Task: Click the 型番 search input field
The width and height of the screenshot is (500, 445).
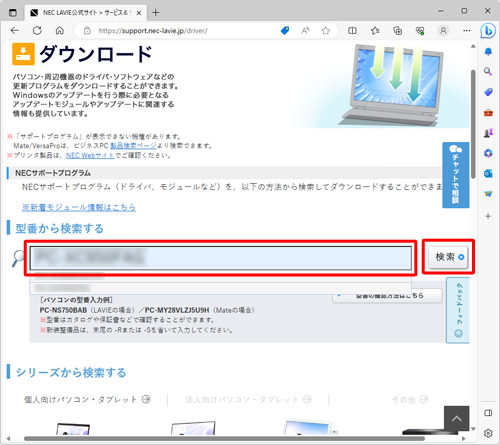Action: [220, 258]
